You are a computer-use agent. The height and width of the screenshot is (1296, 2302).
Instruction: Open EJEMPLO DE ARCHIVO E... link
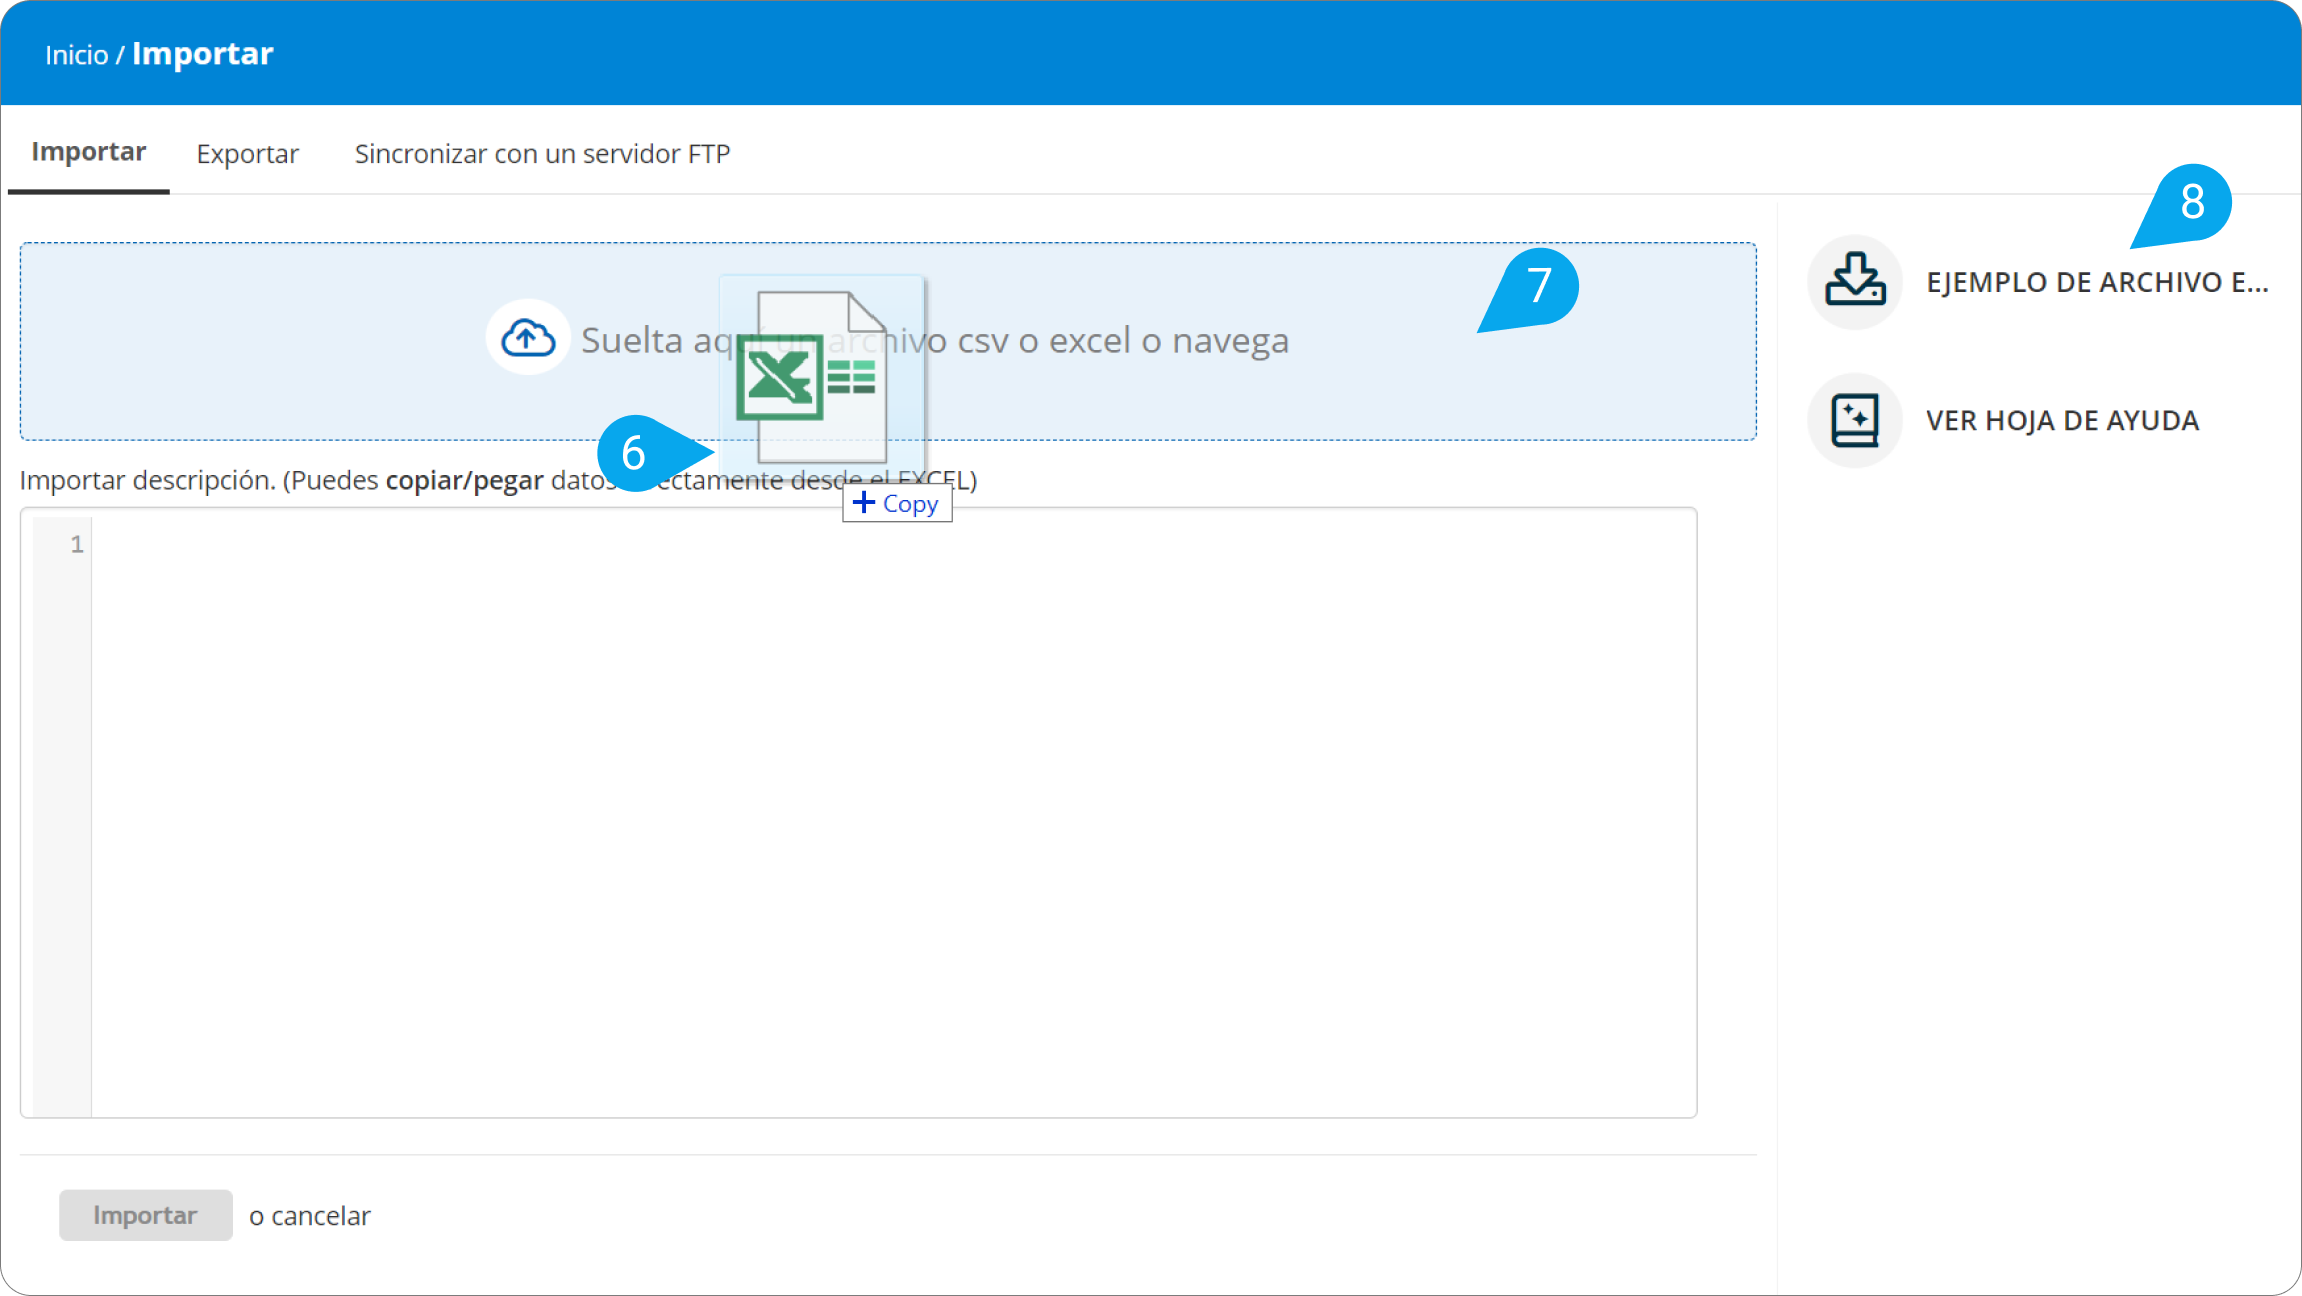(2097, 282)
